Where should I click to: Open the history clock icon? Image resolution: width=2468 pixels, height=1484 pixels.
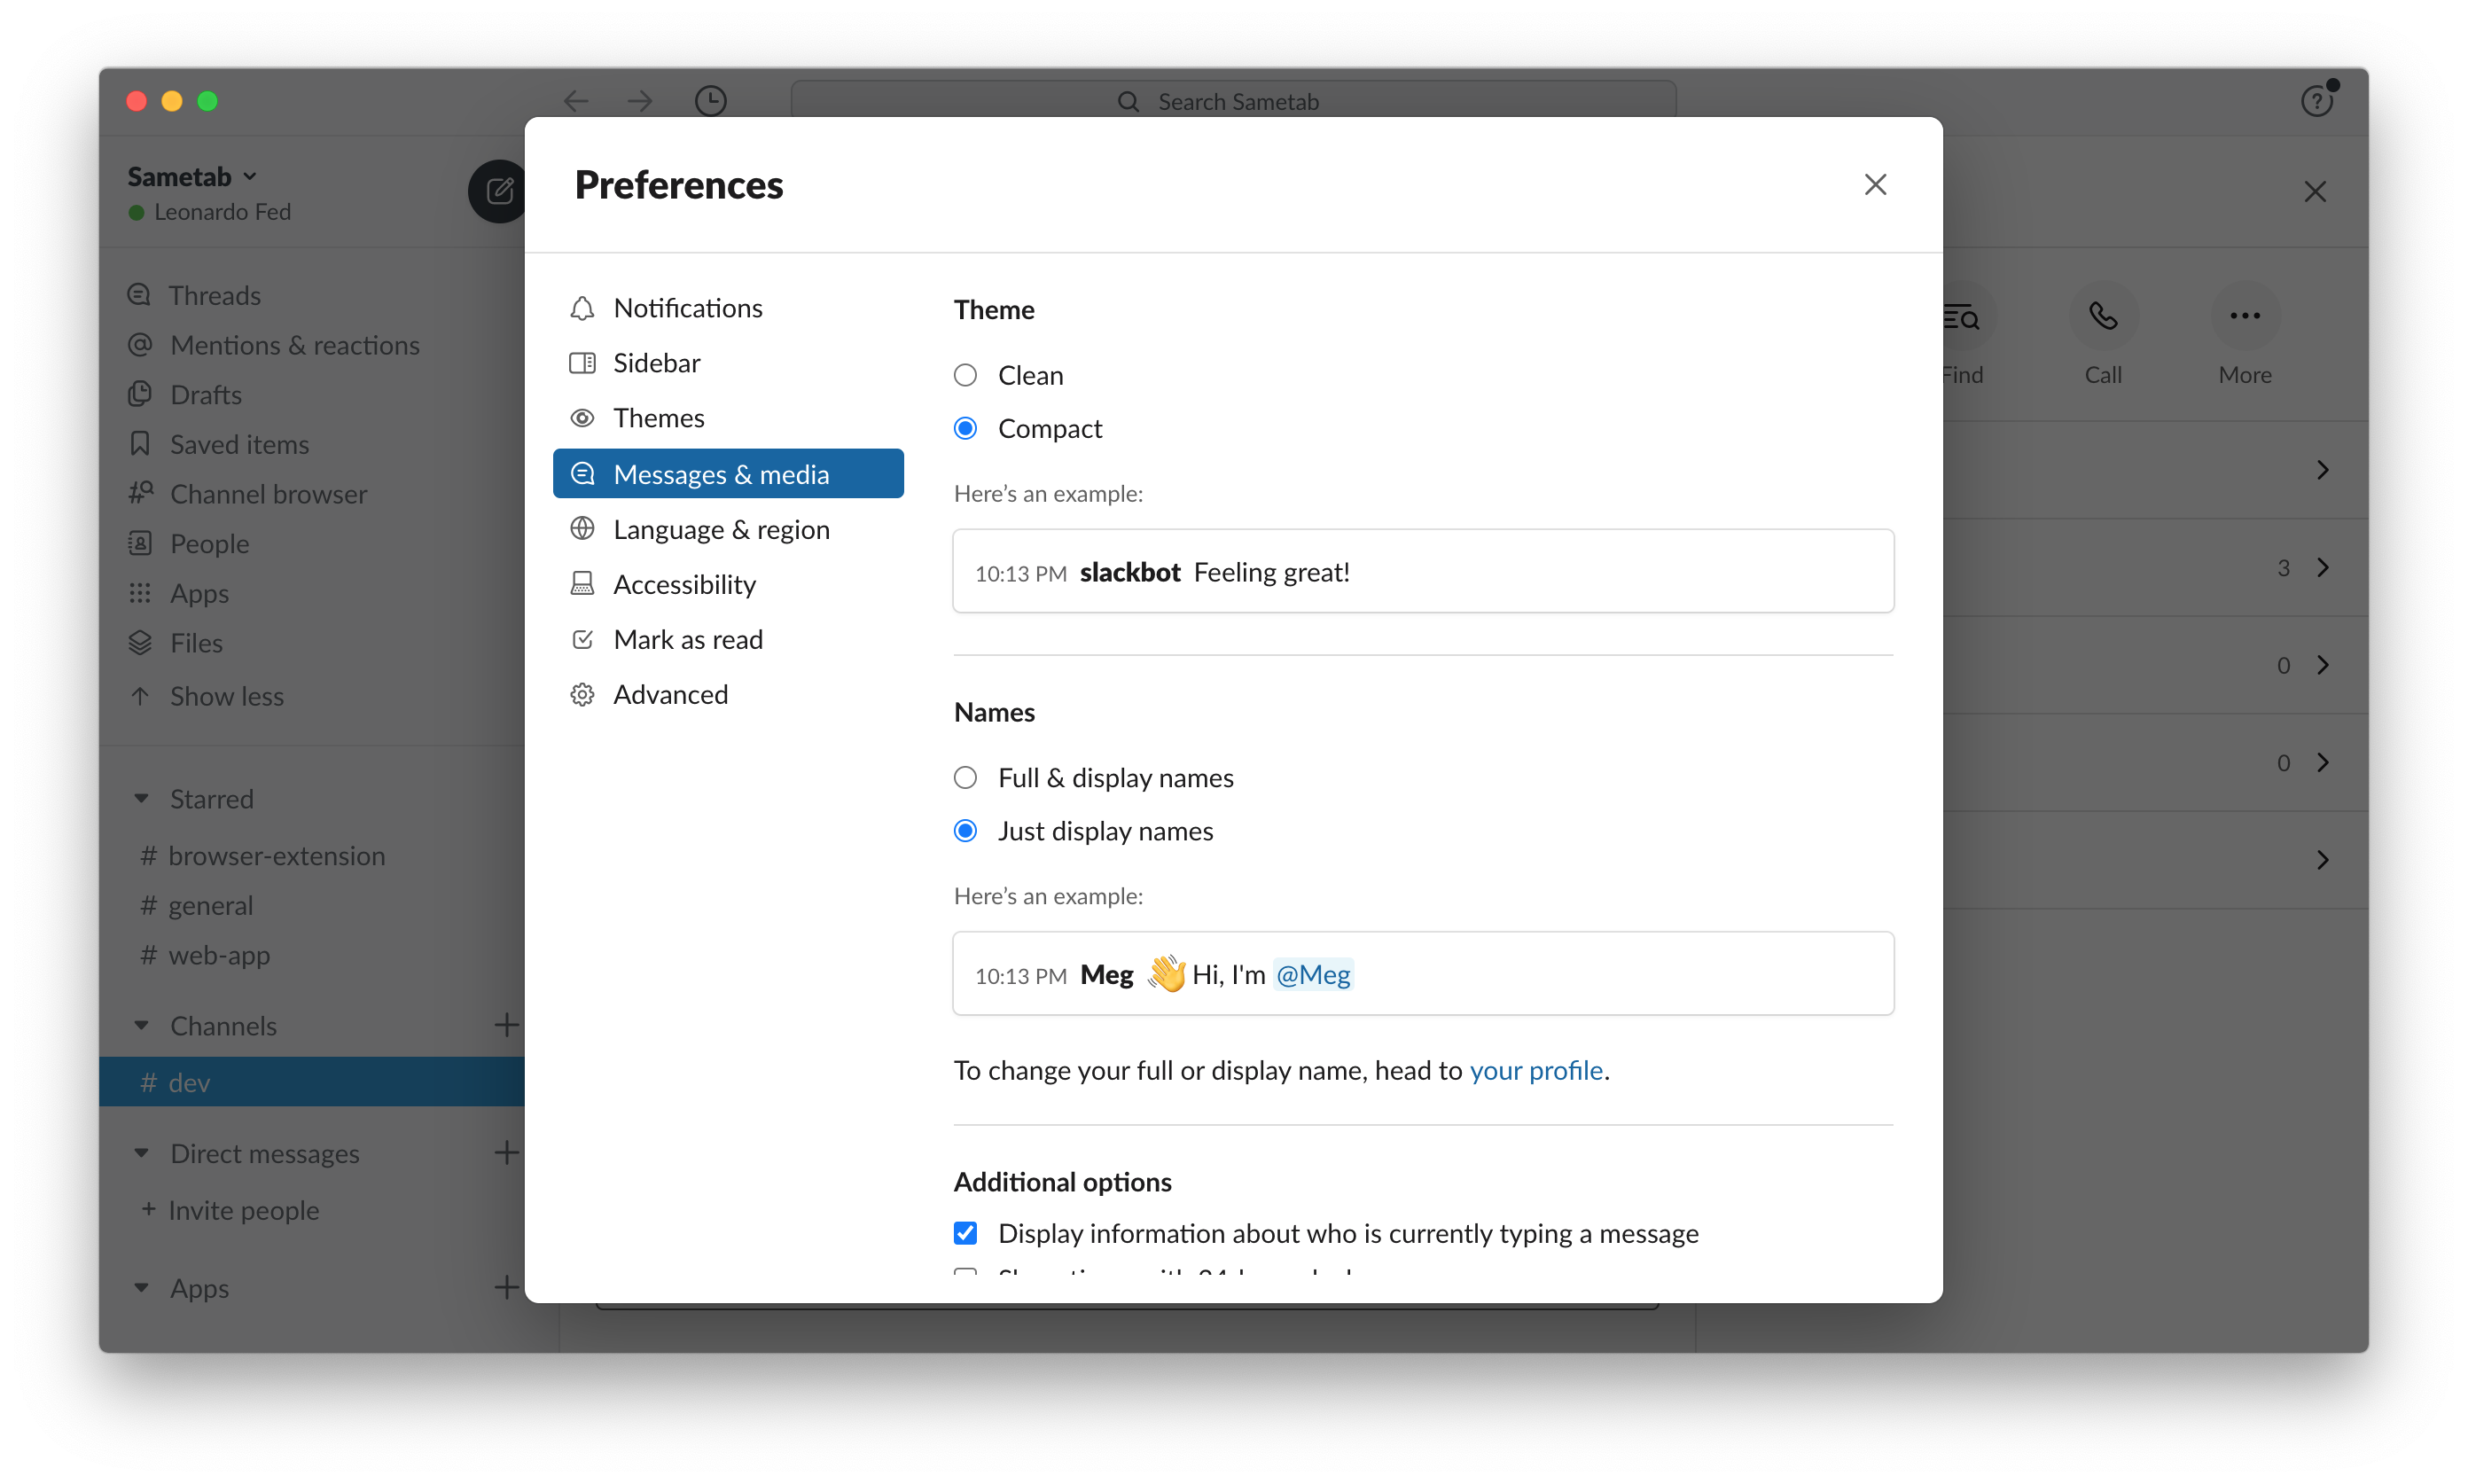click(710, 101)
